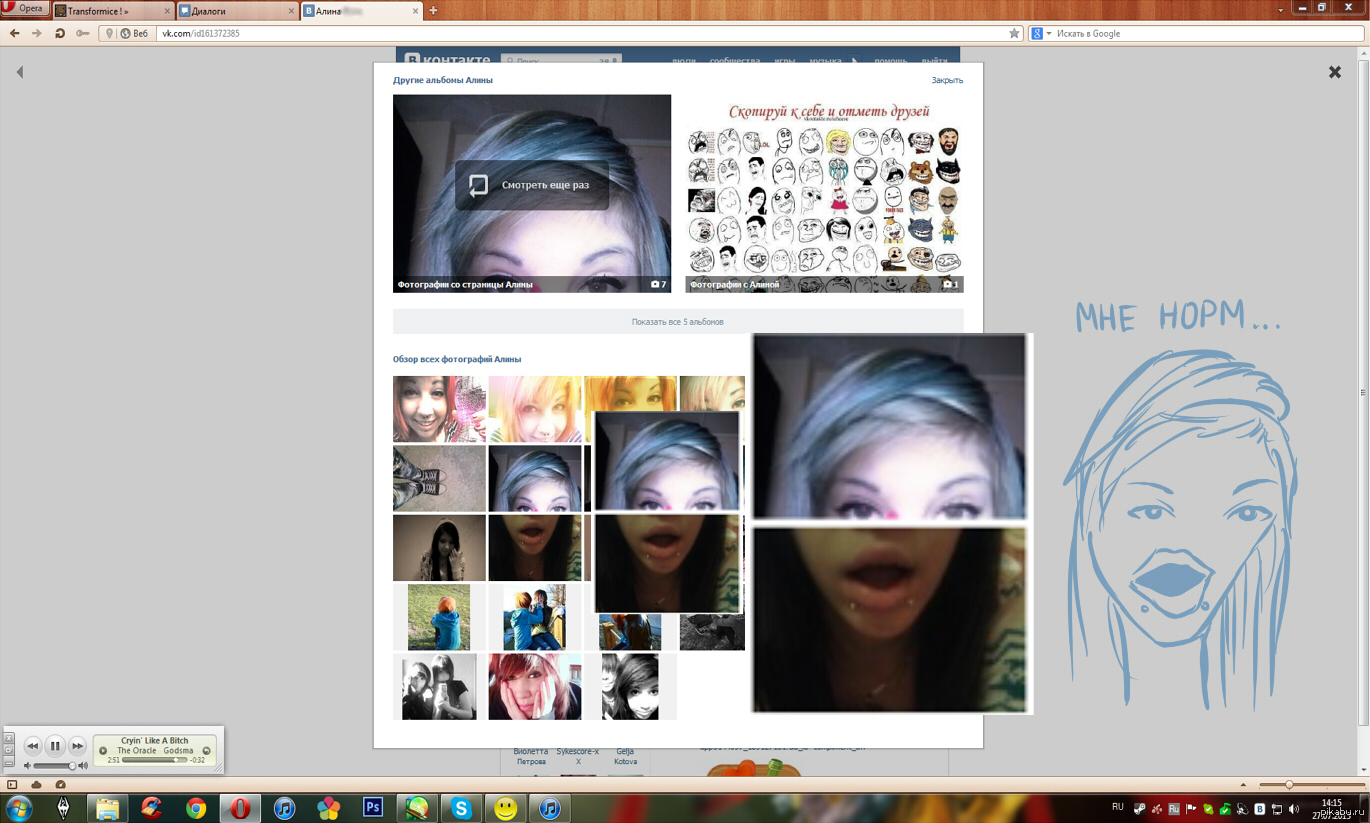Open the Opera main menu button
This screenshot has height=823, width=1370.
pos(24,9)
